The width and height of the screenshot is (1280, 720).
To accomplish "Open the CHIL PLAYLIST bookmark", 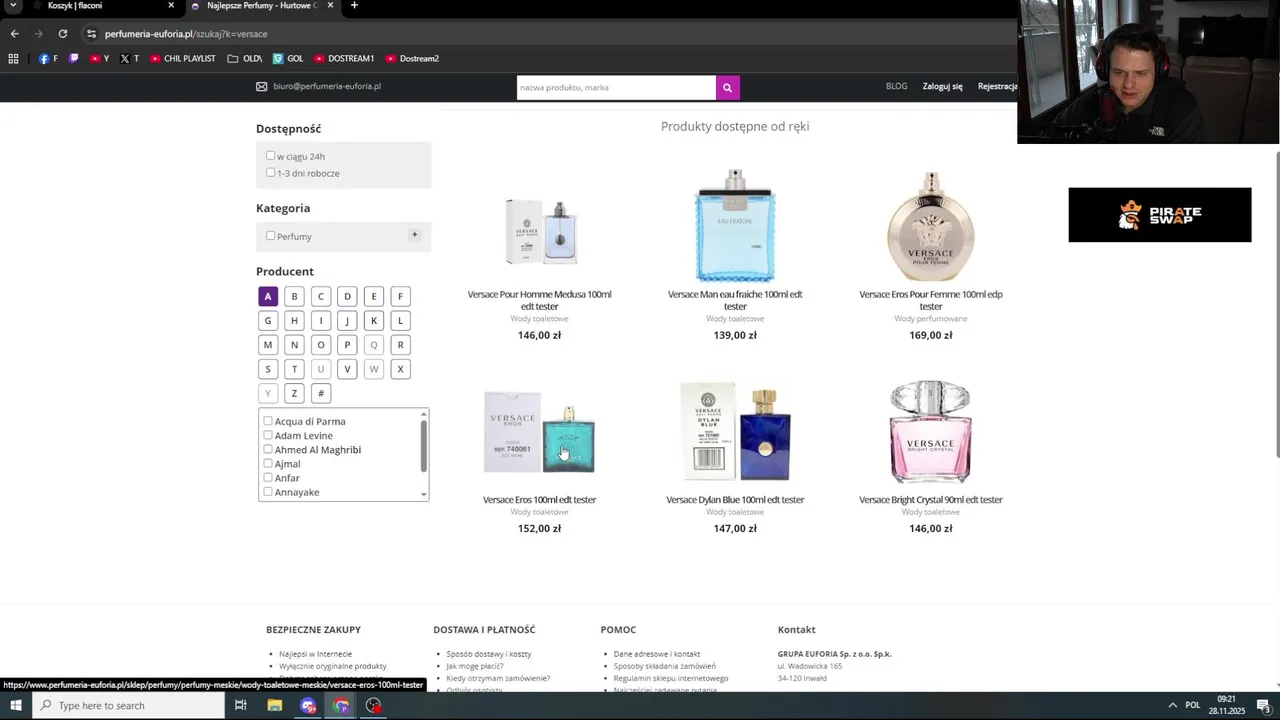I will point(183,59).
